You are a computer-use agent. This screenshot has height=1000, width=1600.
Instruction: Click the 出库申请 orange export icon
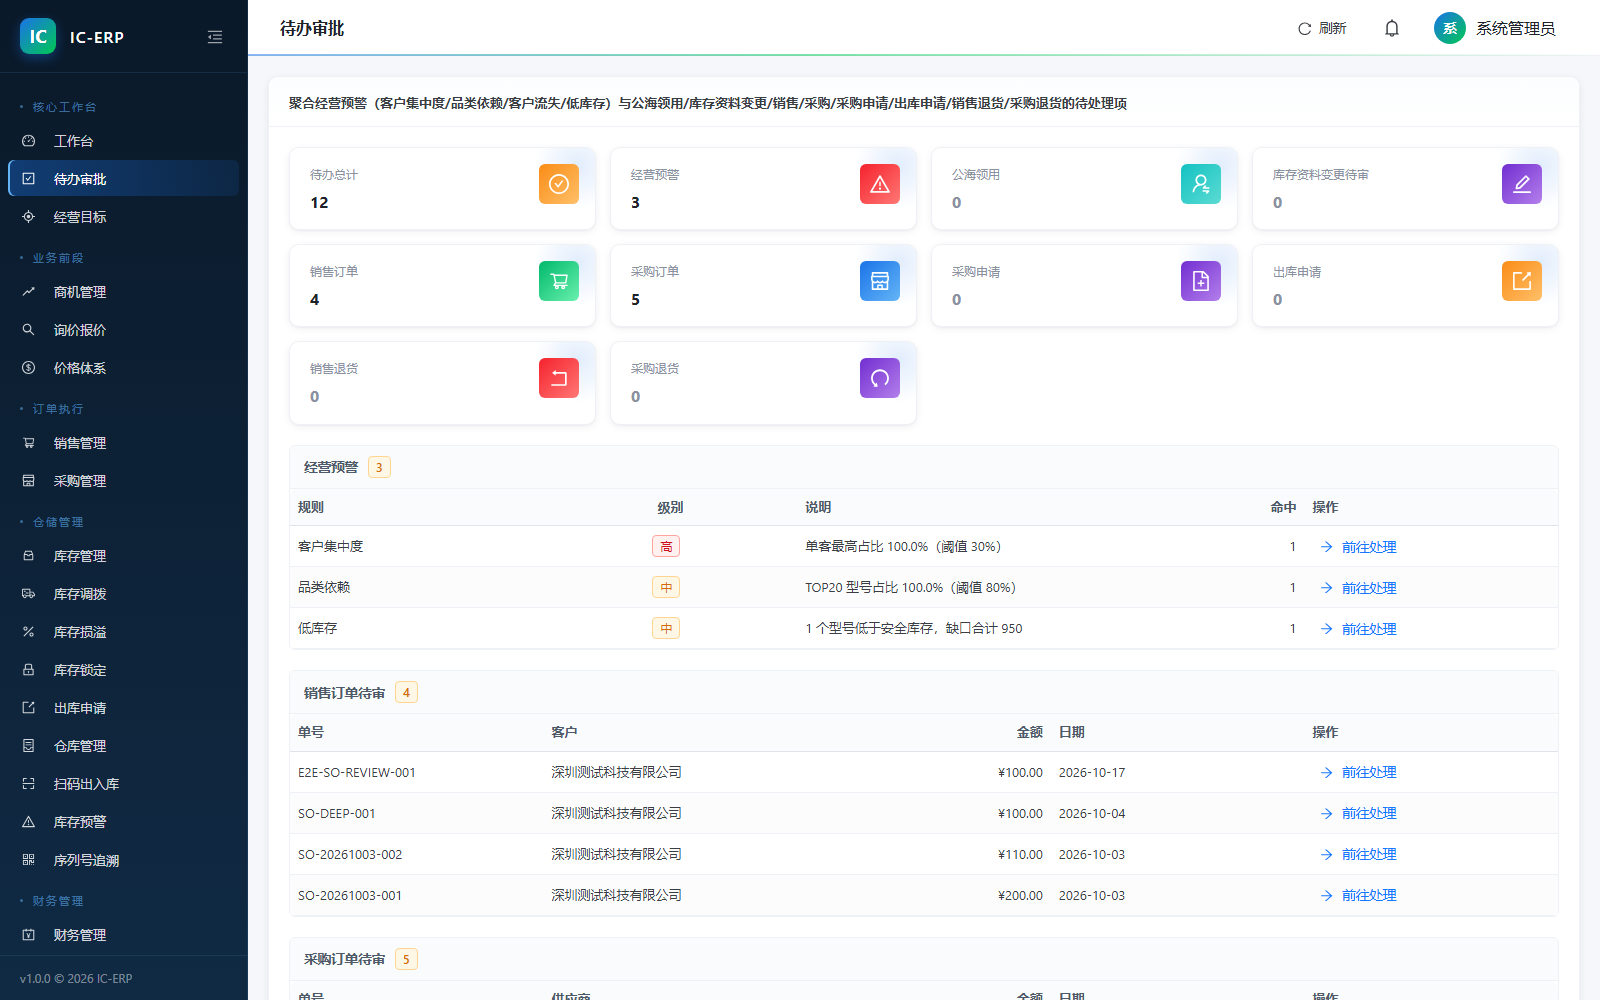[x=1522, y=281]
